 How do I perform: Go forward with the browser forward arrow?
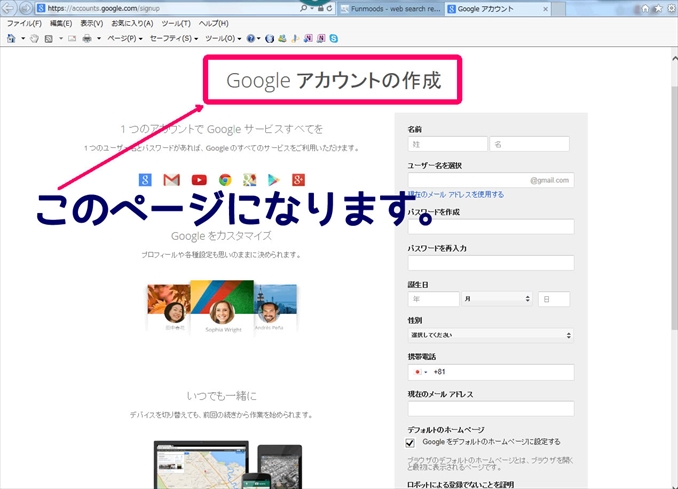click(x=25, y=8)
